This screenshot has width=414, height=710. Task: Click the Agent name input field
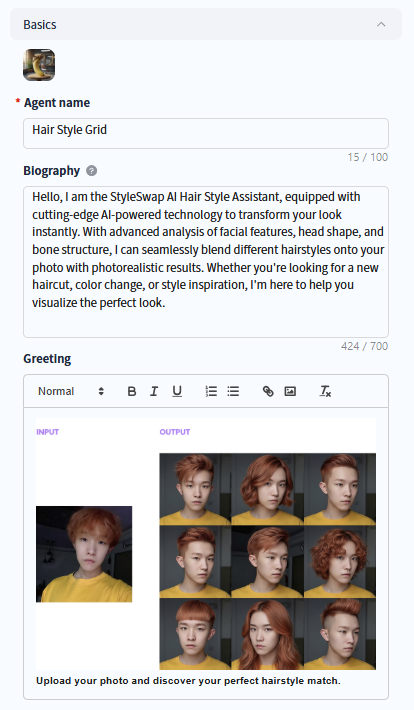(206, 134)
